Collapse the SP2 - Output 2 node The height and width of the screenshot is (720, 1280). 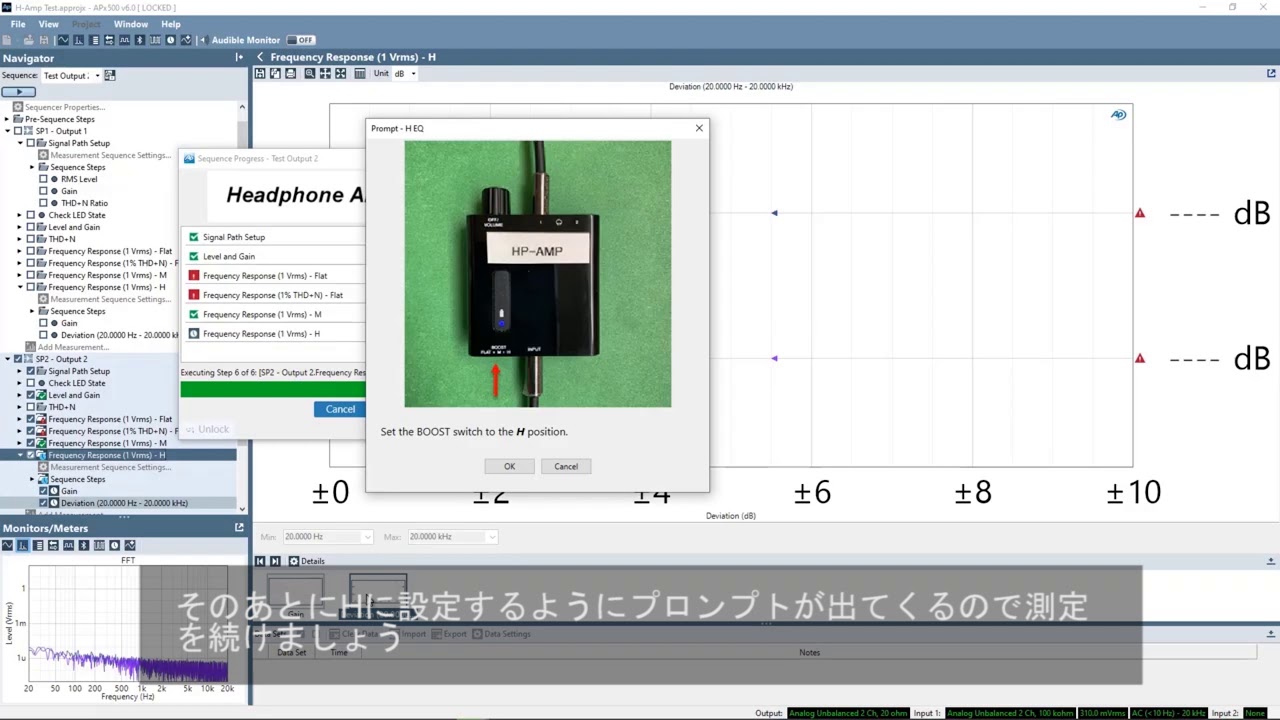click(x=6, y=359)
